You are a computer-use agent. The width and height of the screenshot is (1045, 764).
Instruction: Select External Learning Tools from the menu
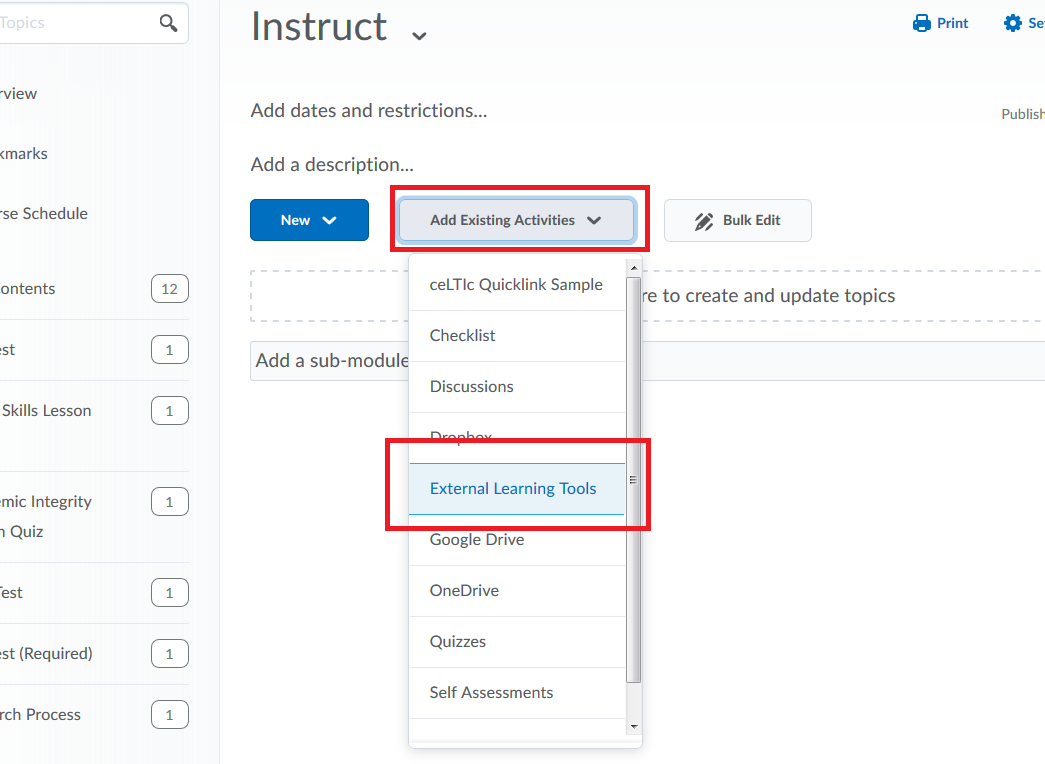(x=513, y=488)
